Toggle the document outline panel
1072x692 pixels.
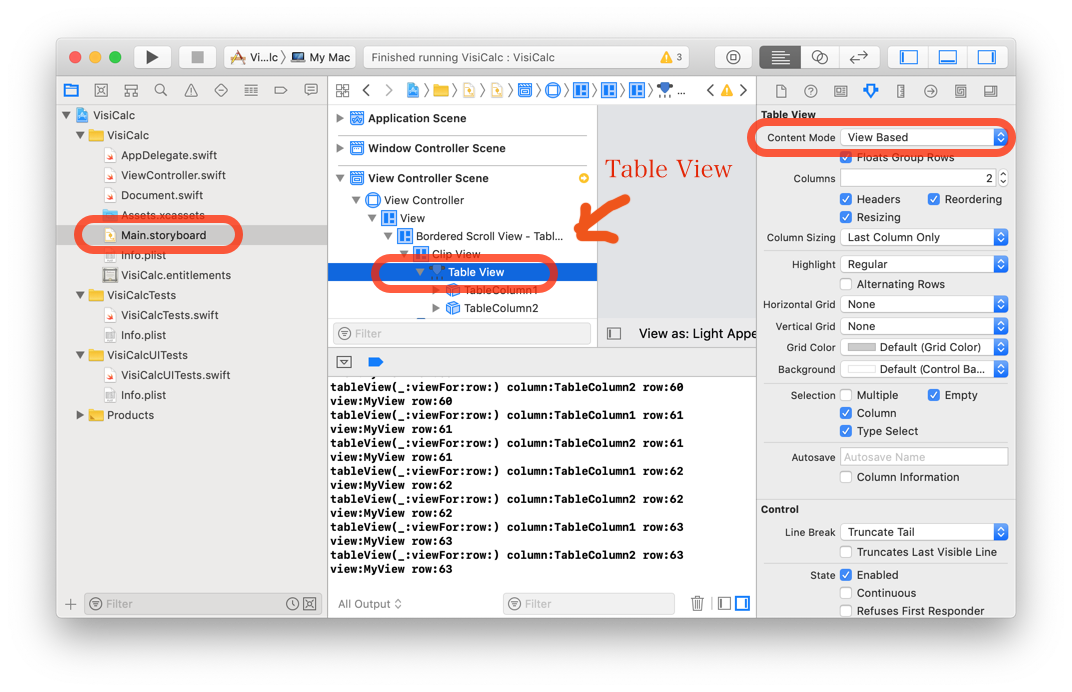point(614,334)
